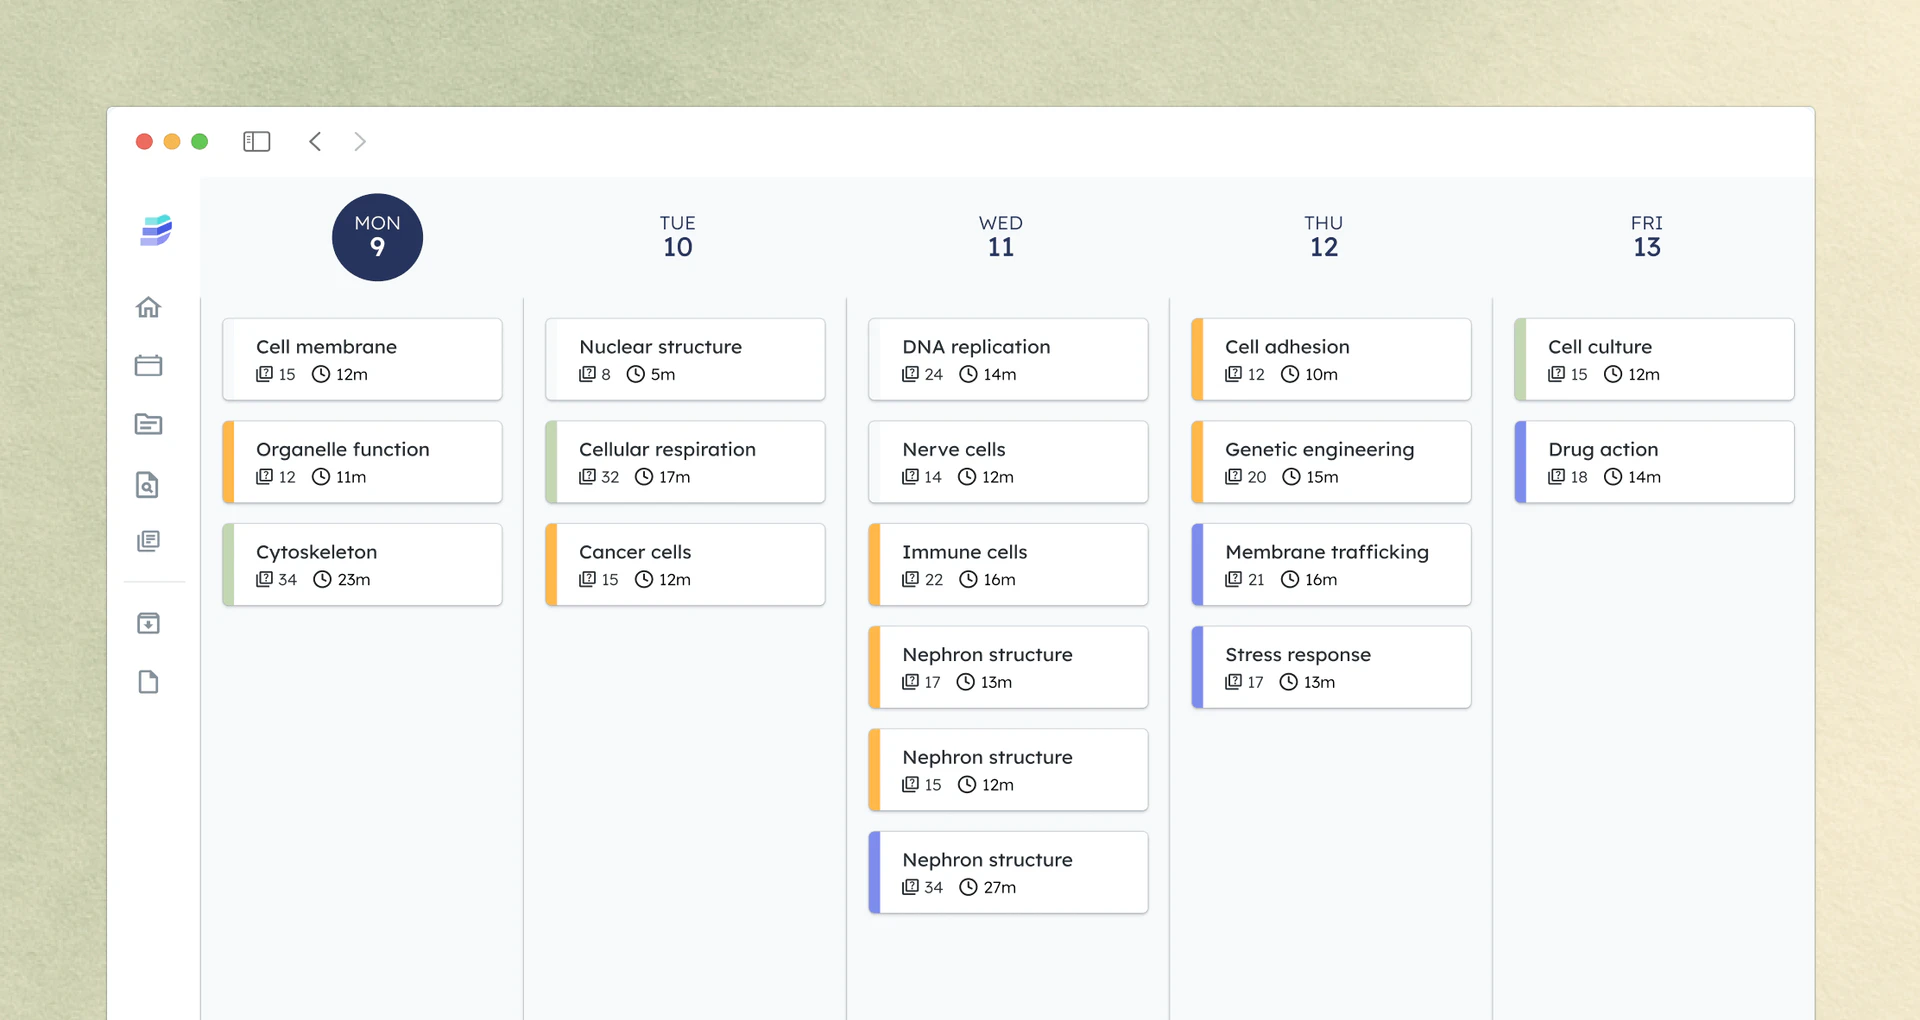Open the Drug action card
The width and height of the screenshot is (1920, 1020).
(1654, 462)
